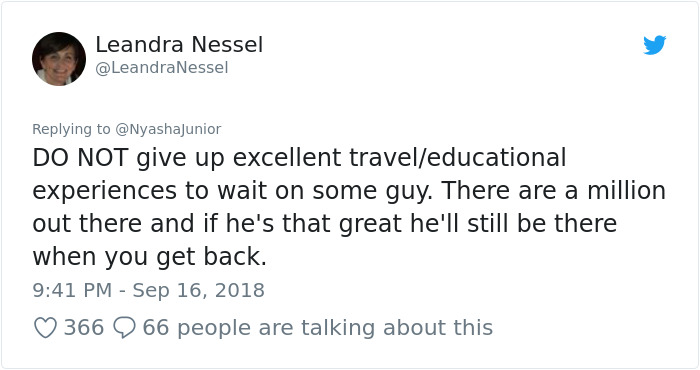This screenshot has height=370, width=700.
Task: Click the 366 likes count
Action: point(84,328)
